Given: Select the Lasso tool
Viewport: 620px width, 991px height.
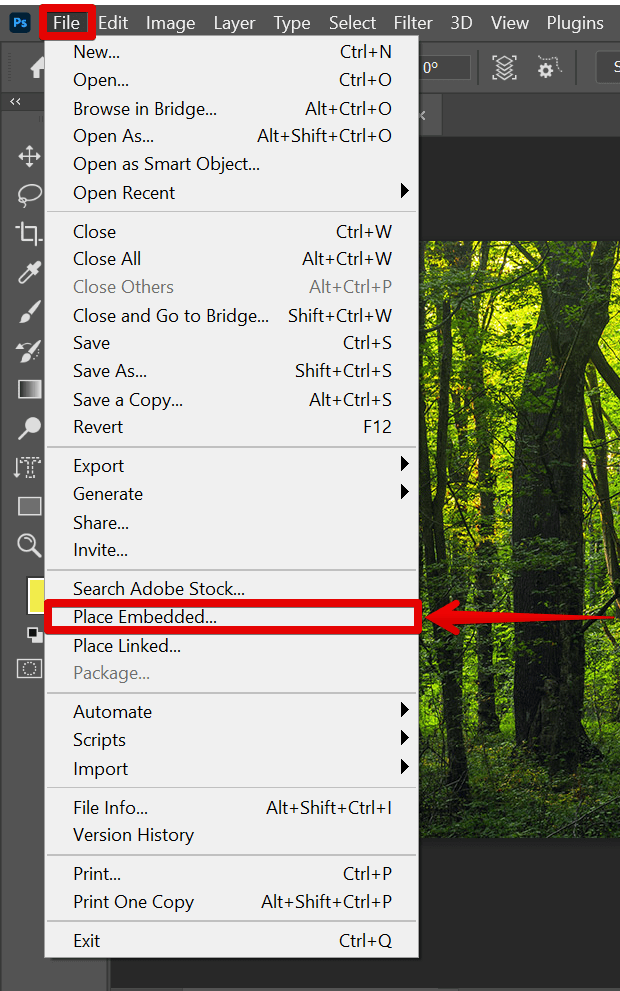Looking at the screenshot, I should (28, 195).
